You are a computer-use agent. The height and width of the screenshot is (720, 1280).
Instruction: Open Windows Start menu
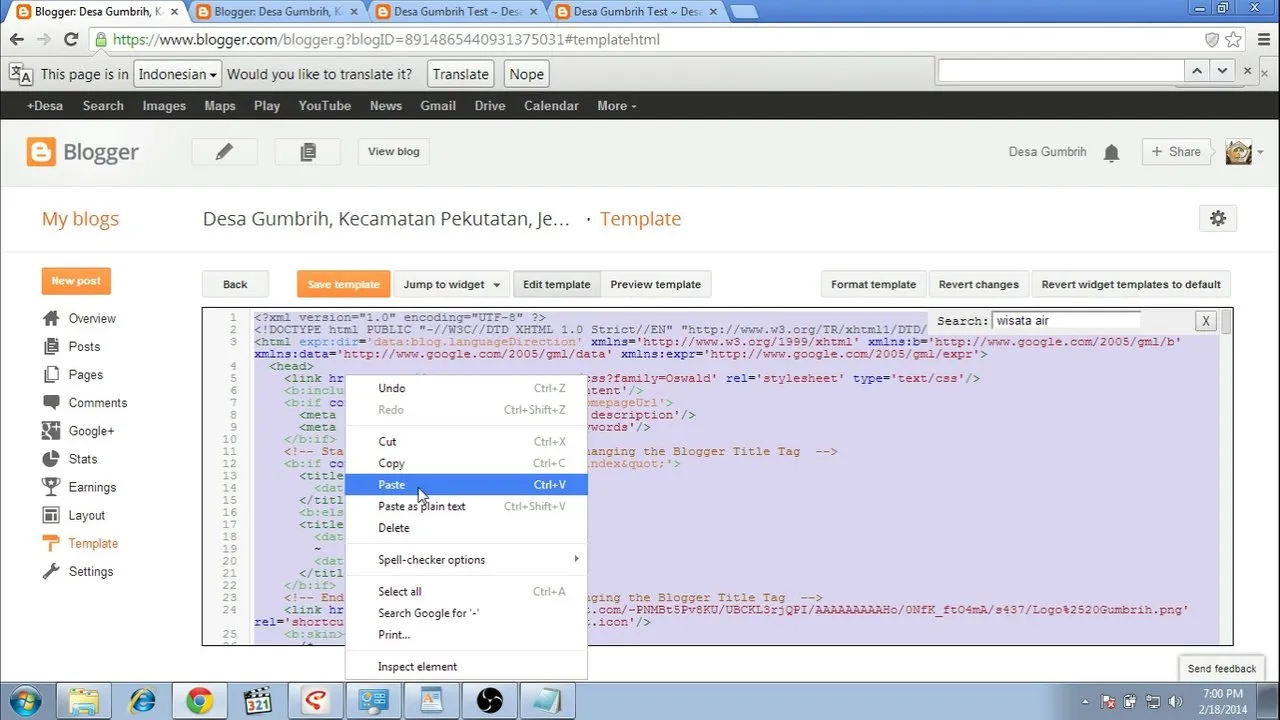pyautogui.click(x=23, y=700)
